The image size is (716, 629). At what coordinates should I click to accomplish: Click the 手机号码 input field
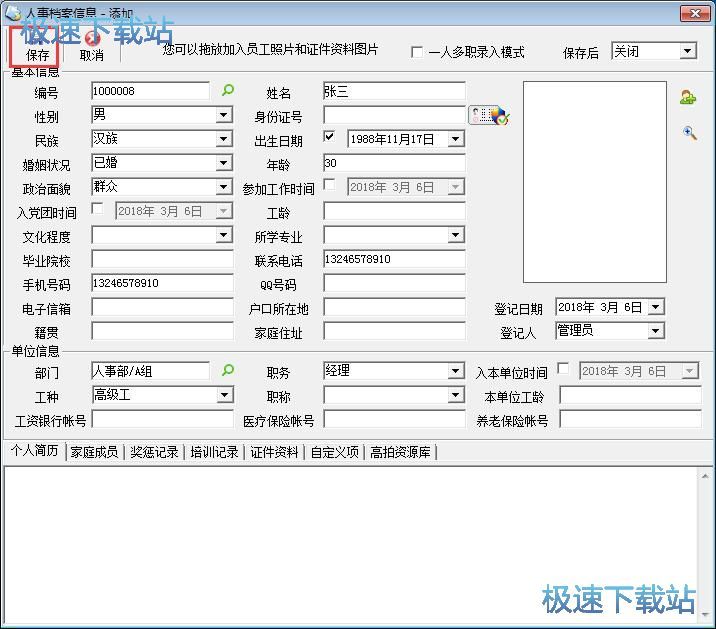point(163,283)
